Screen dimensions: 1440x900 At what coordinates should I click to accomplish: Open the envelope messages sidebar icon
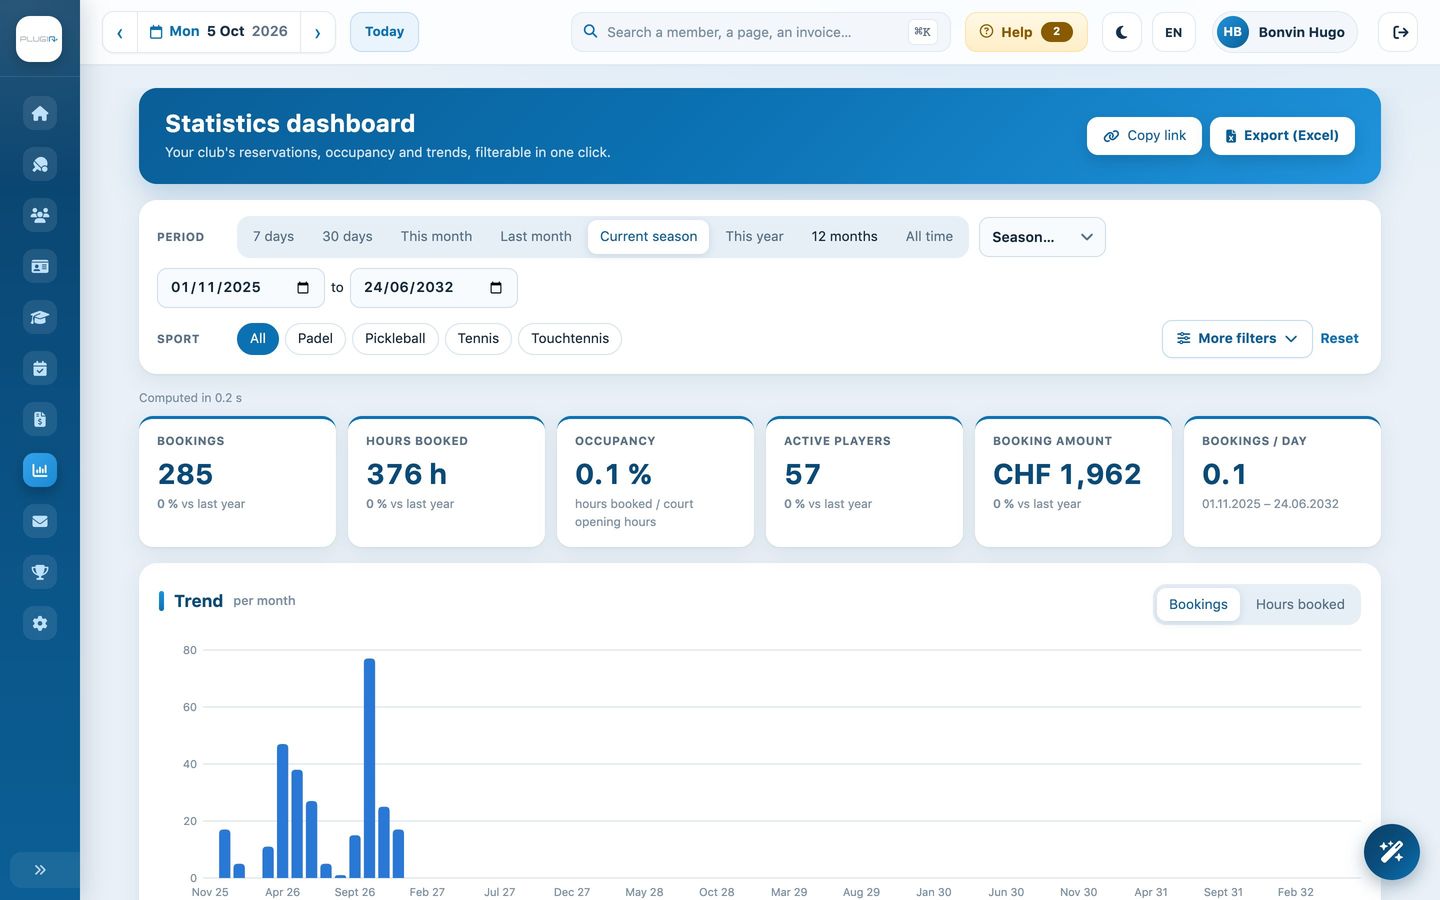(x=40, y=521)
